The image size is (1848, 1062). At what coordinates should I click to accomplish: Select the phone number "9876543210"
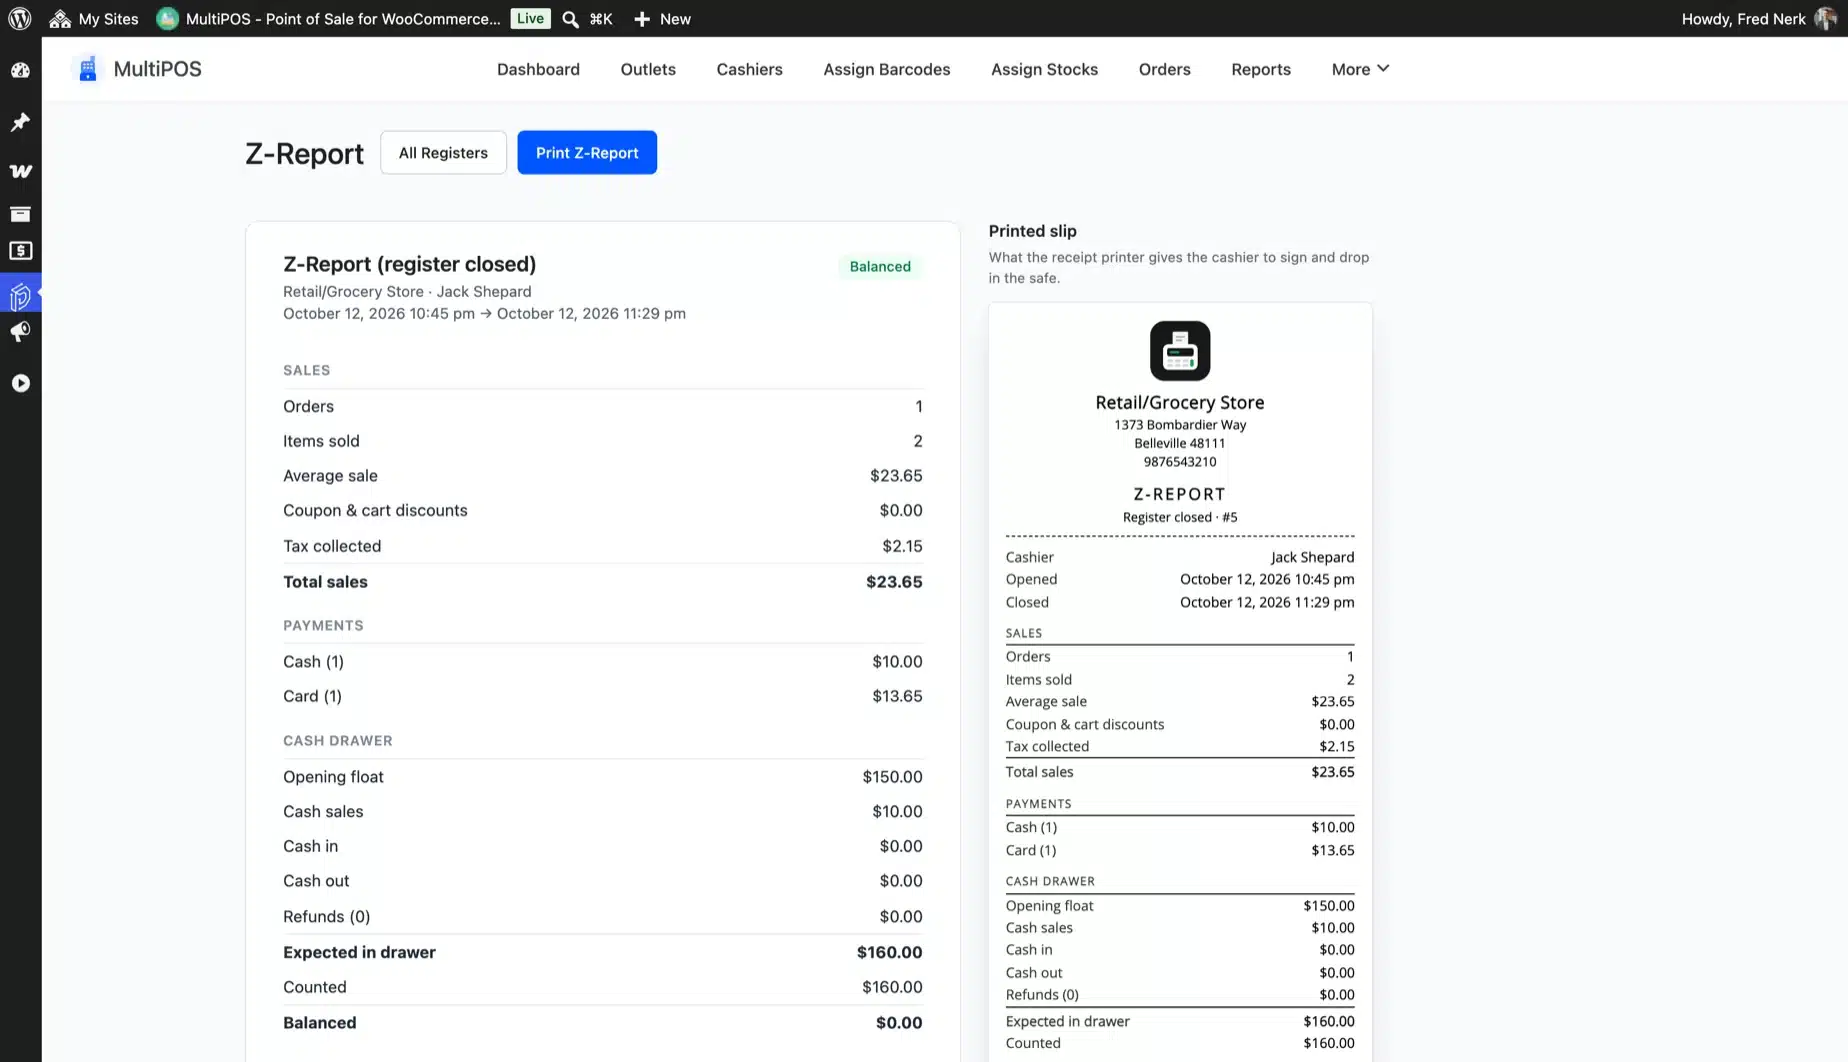pos(1180,462)
